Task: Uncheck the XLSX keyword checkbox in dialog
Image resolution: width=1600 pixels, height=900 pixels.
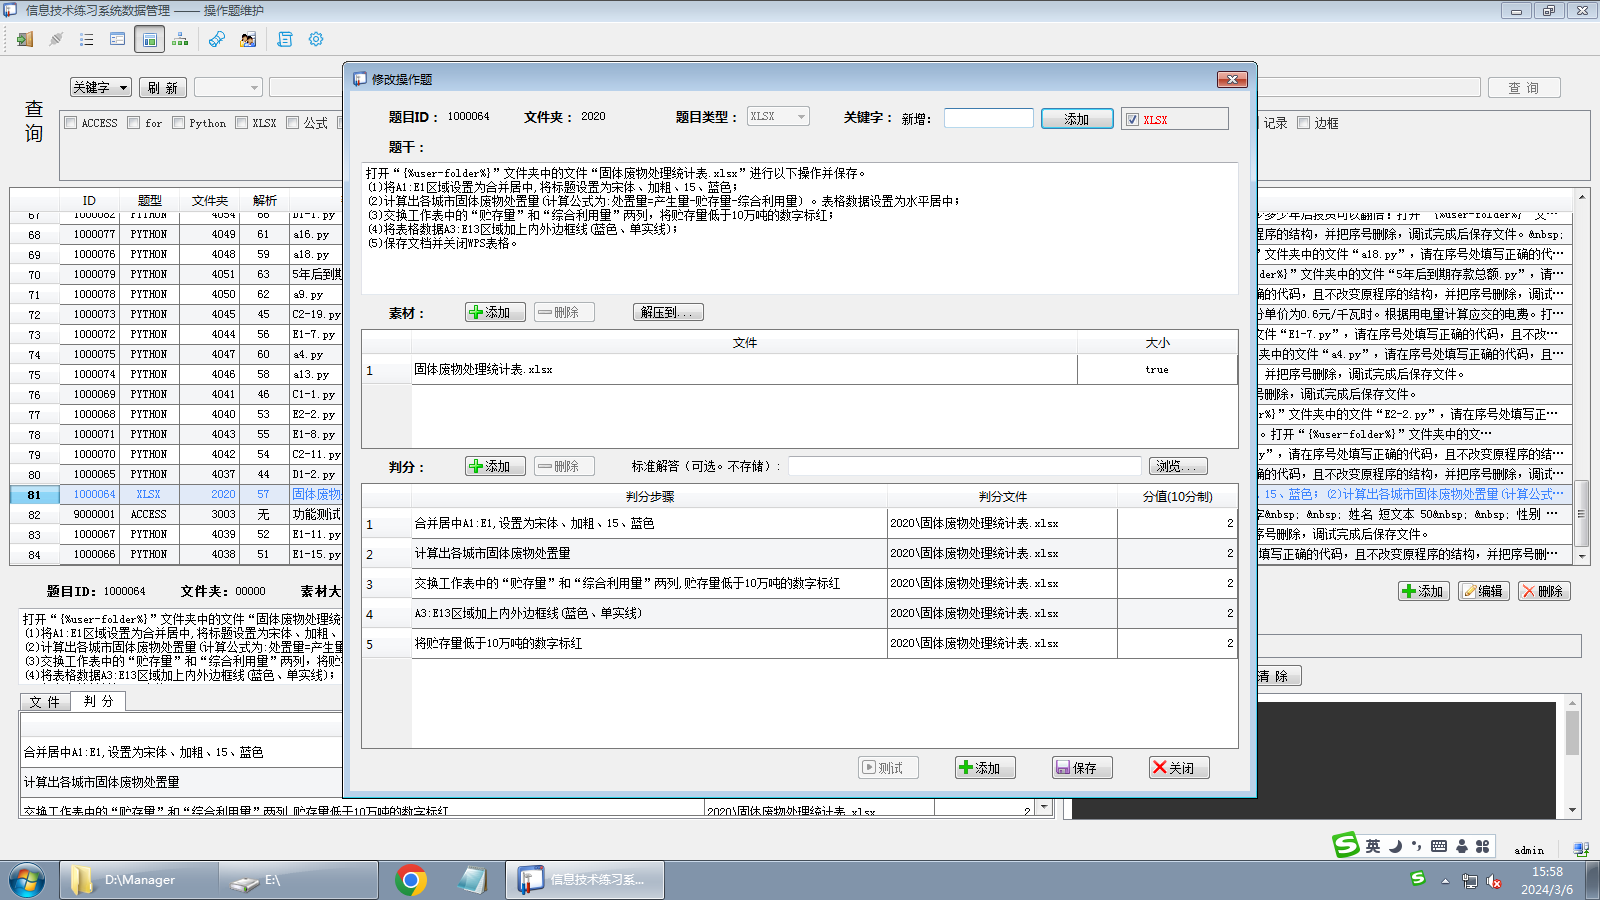Action: click(1132, 120)
